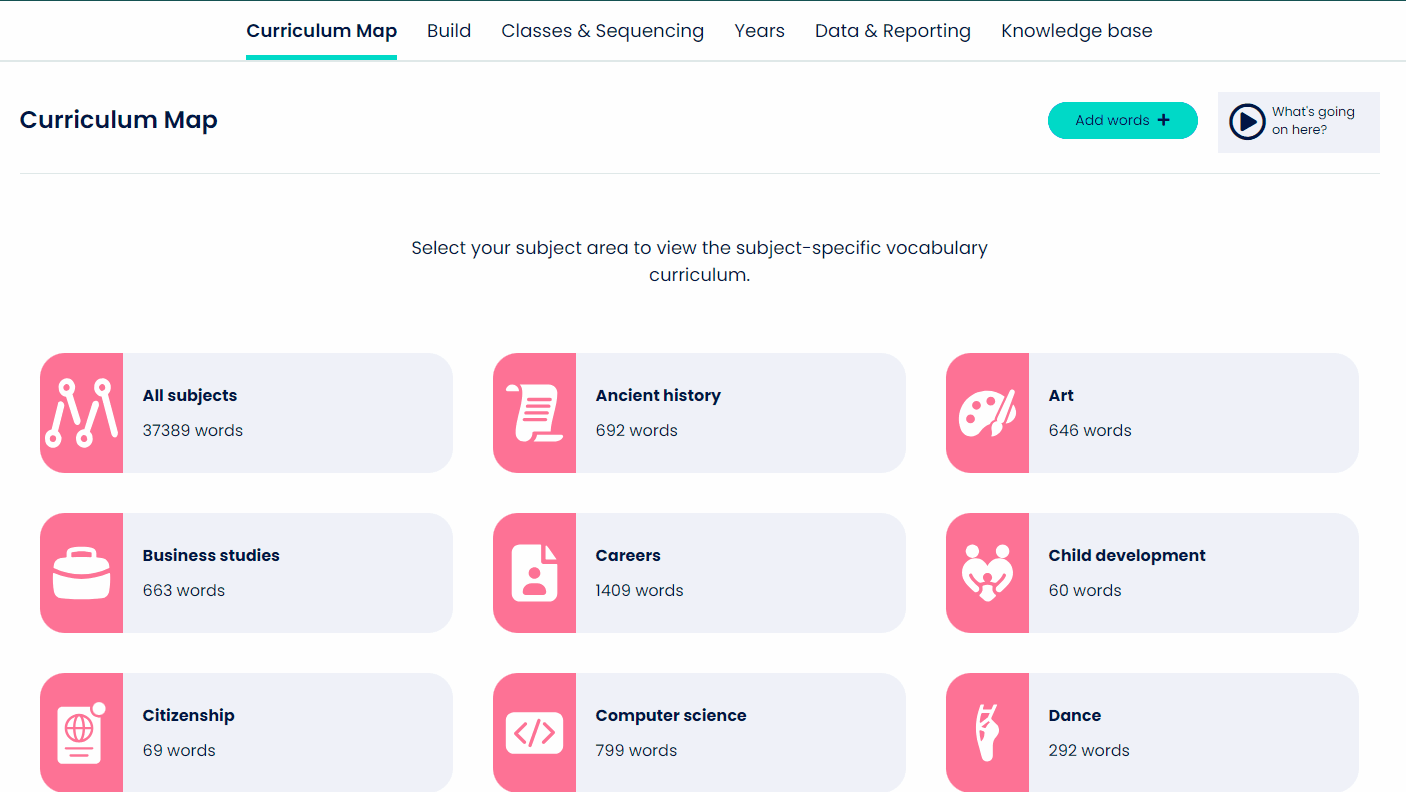Viewport: 1406px width, 792px height.
Task: Go to Classes & Sequencing tab
Action: (x=602, y=31)
